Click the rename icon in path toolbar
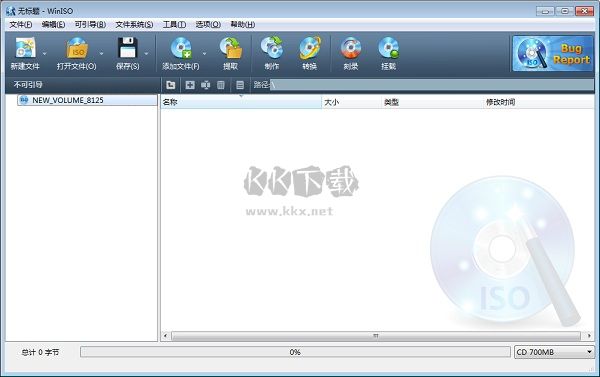Viewport: 600px width, 377px height. 205,85
